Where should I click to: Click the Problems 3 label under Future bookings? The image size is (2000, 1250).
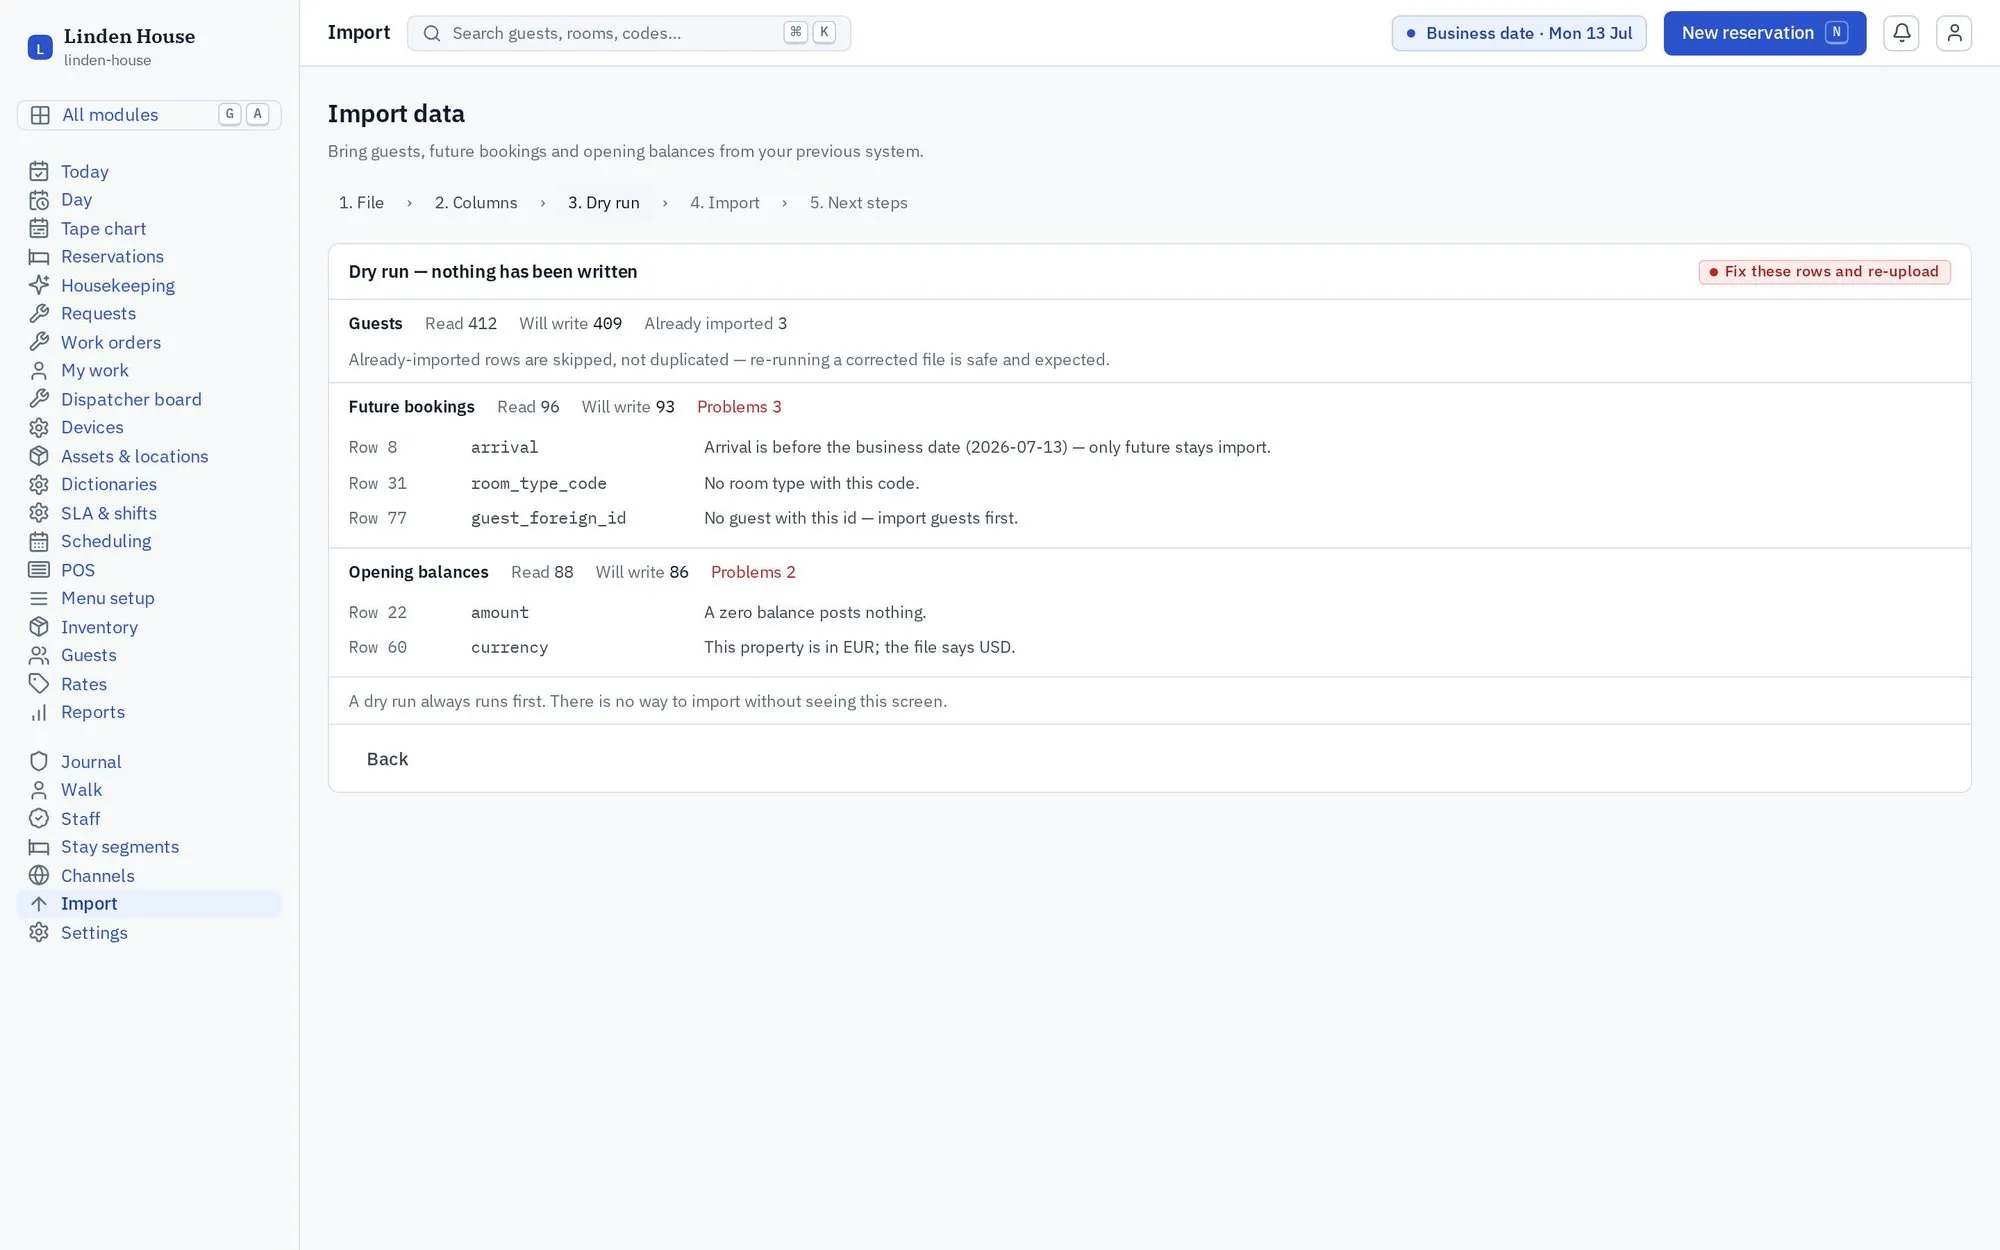pos(739,407)
